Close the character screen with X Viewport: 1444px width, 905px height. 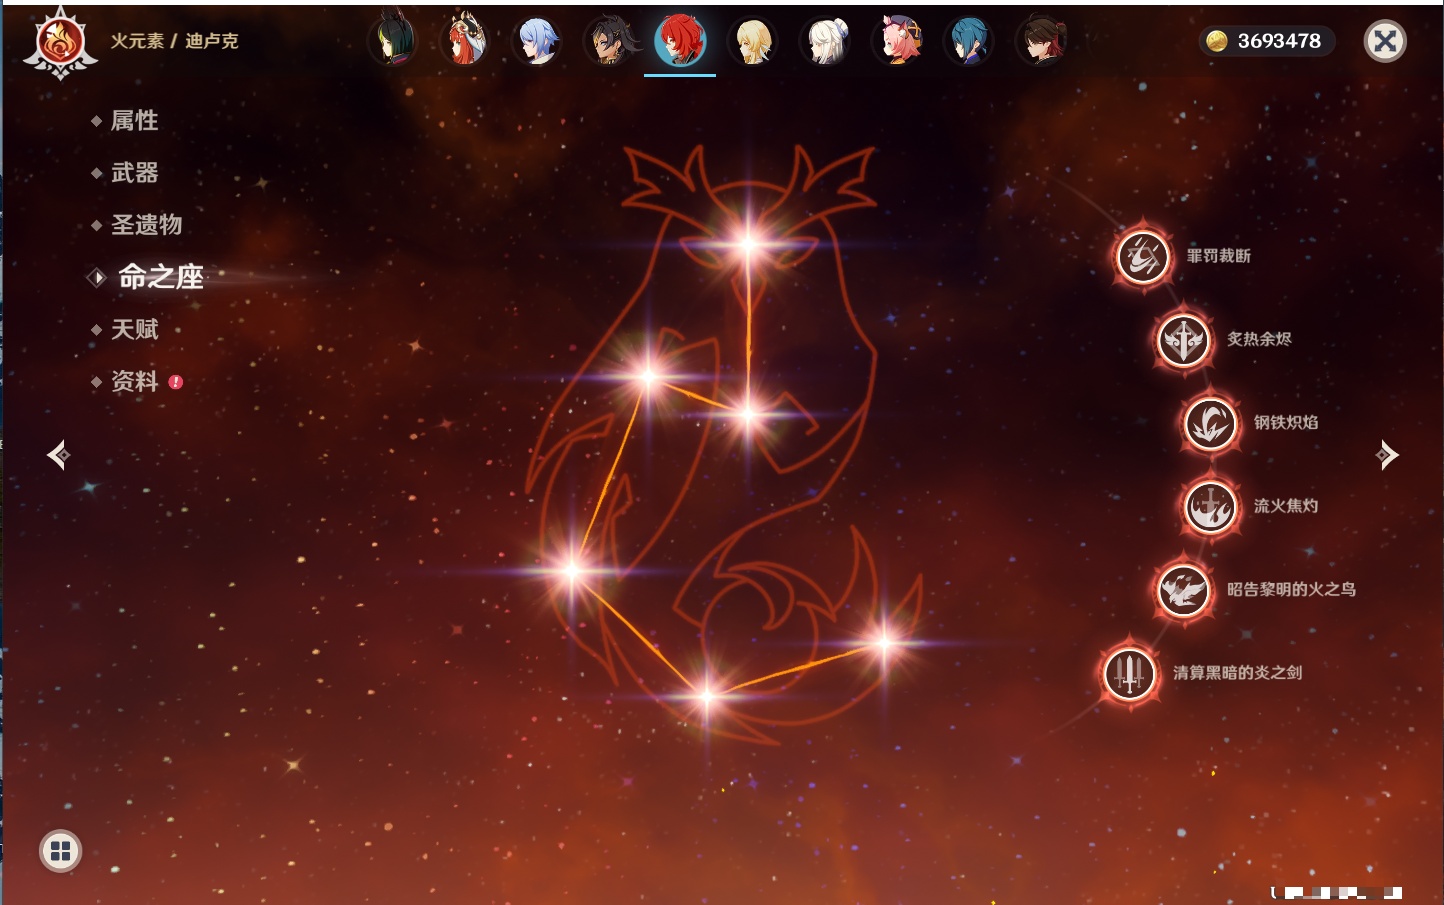click(1385, 41)
